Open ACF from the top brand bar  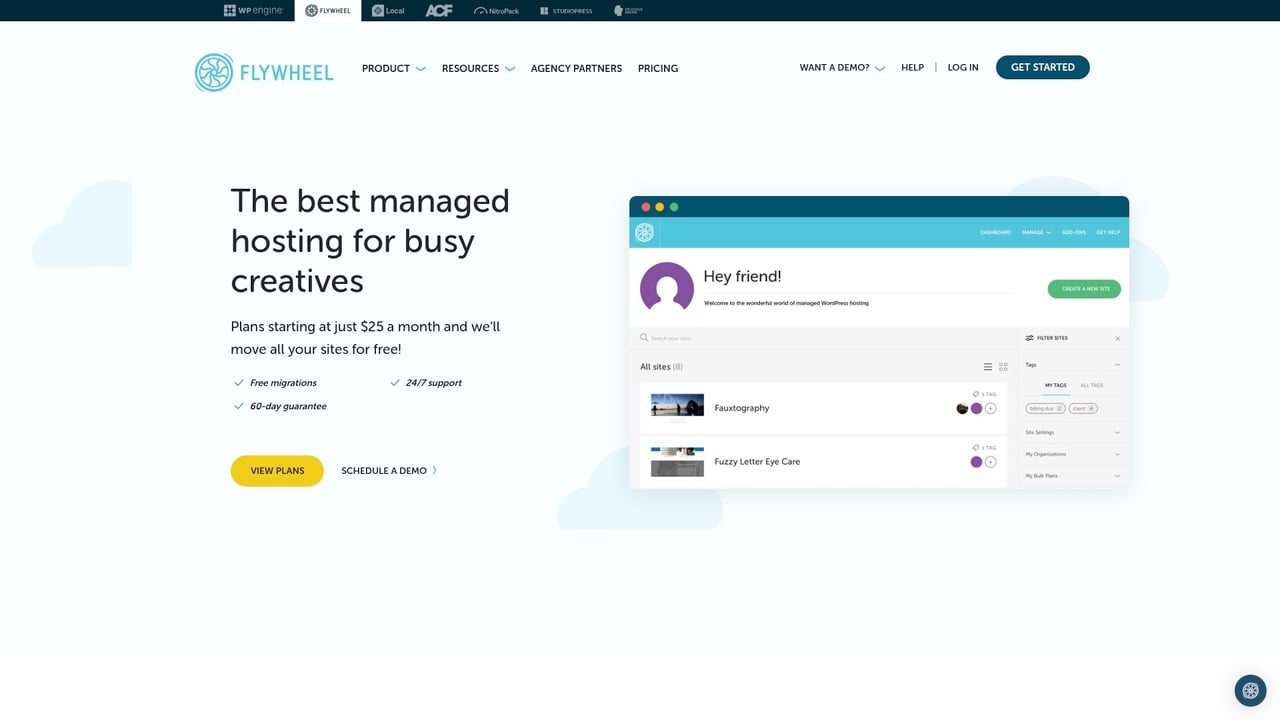click(438, 10)
